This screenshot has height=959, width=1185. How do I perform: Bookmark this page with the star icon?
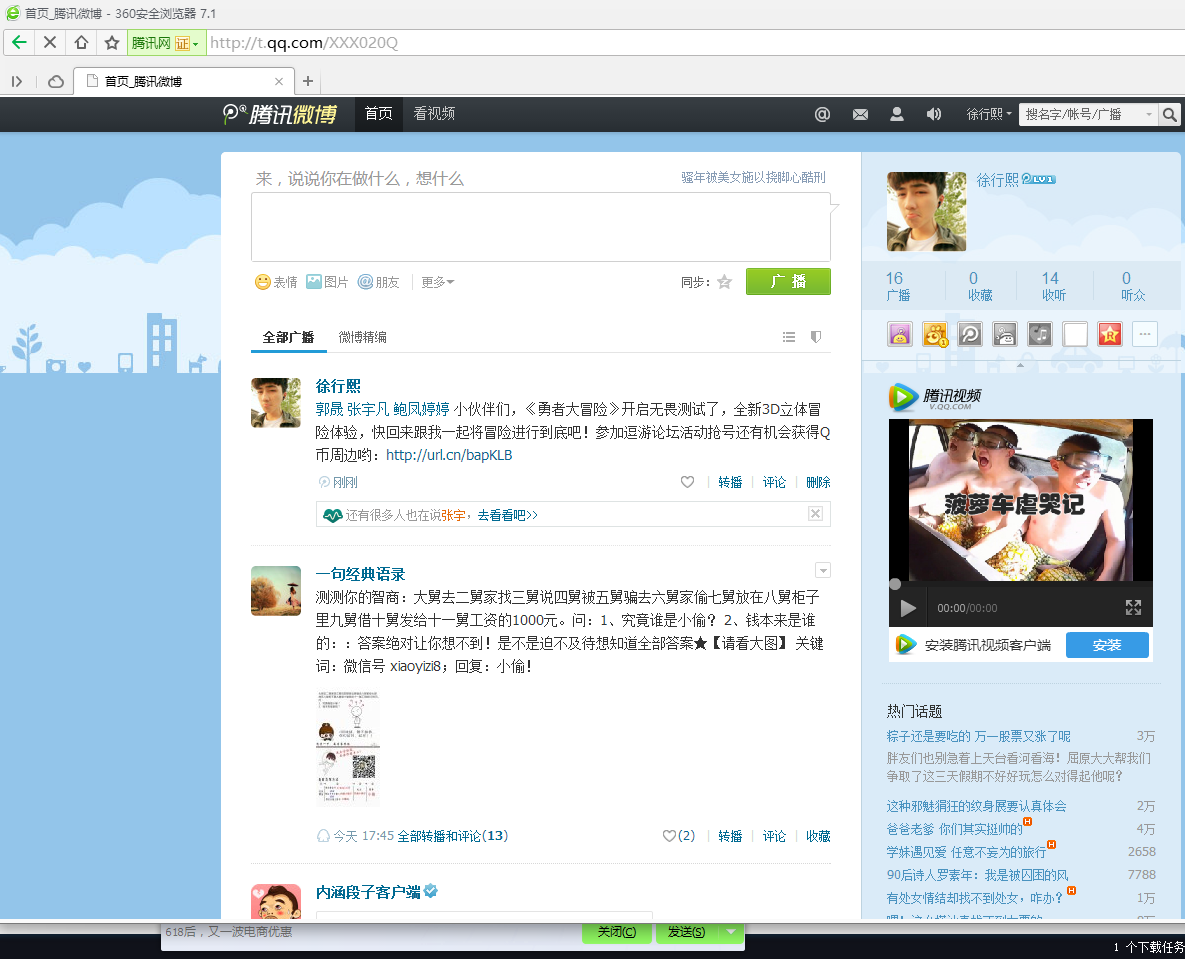point(112,42)
